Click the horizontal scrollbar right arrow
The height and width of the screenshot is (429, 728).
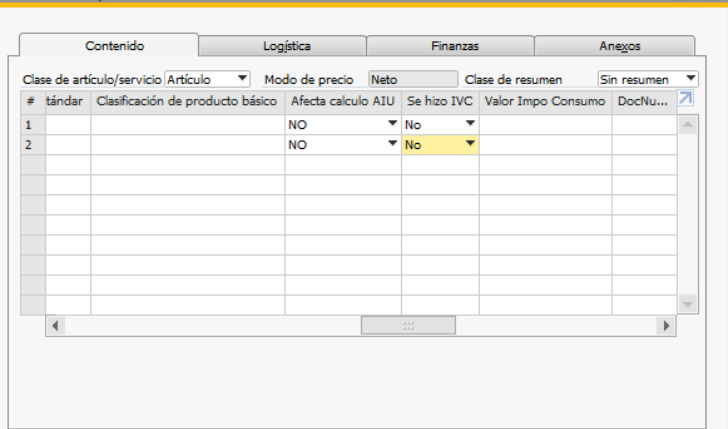[x=666, y=326]
